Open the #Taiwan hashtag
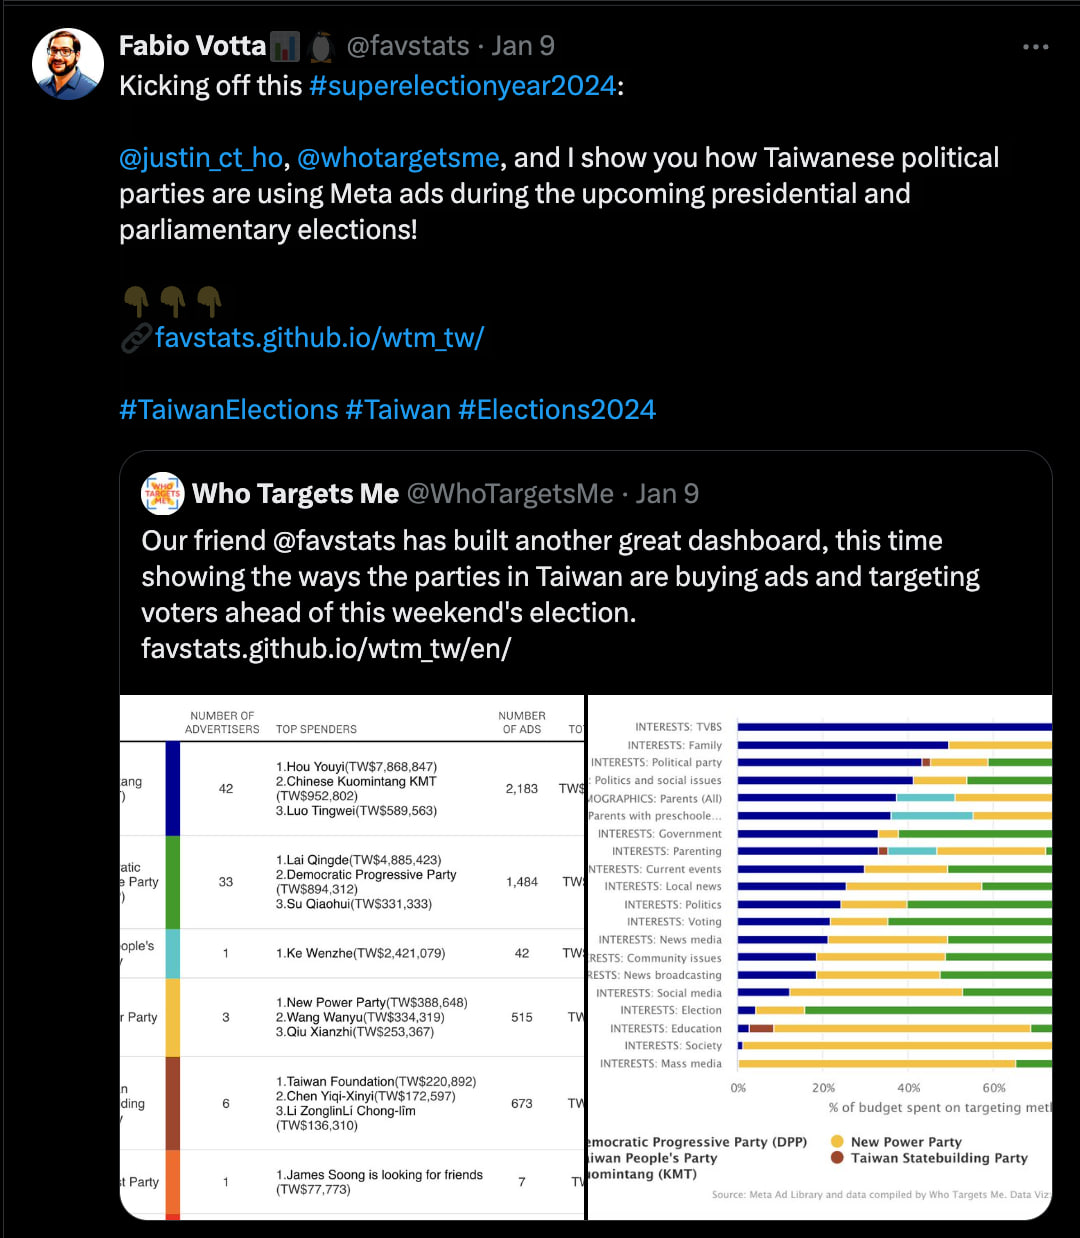The image size is (1080, 1238). (398, 410)
